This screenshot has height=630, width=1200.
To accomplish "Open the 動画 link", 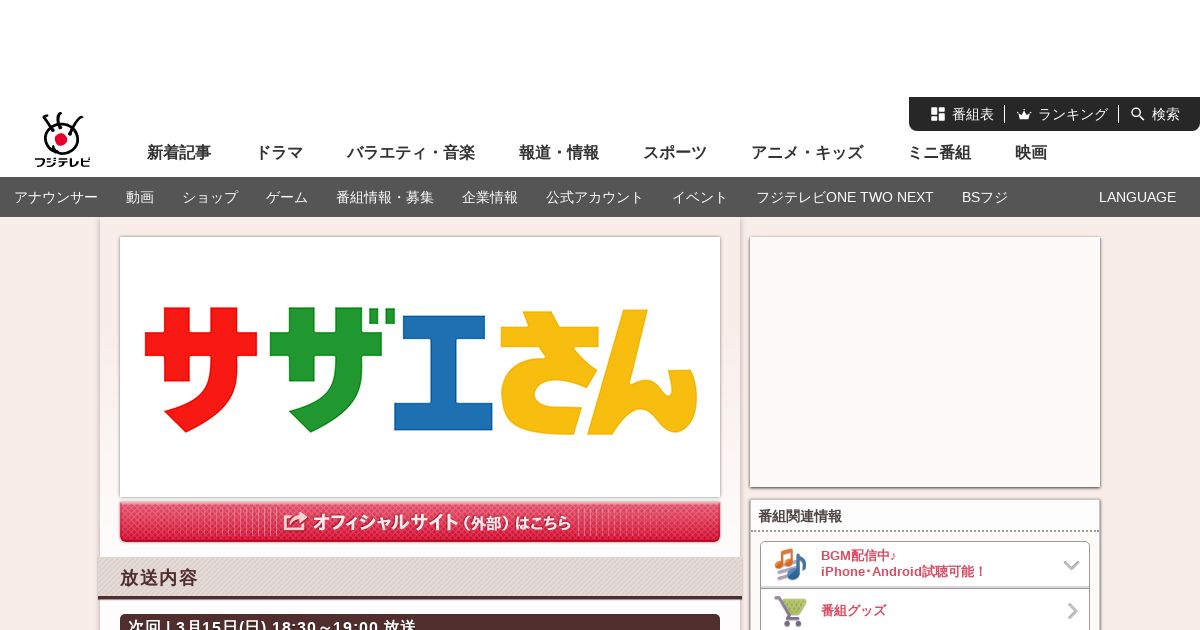I will pyautogui.click(x=140, y=197).
